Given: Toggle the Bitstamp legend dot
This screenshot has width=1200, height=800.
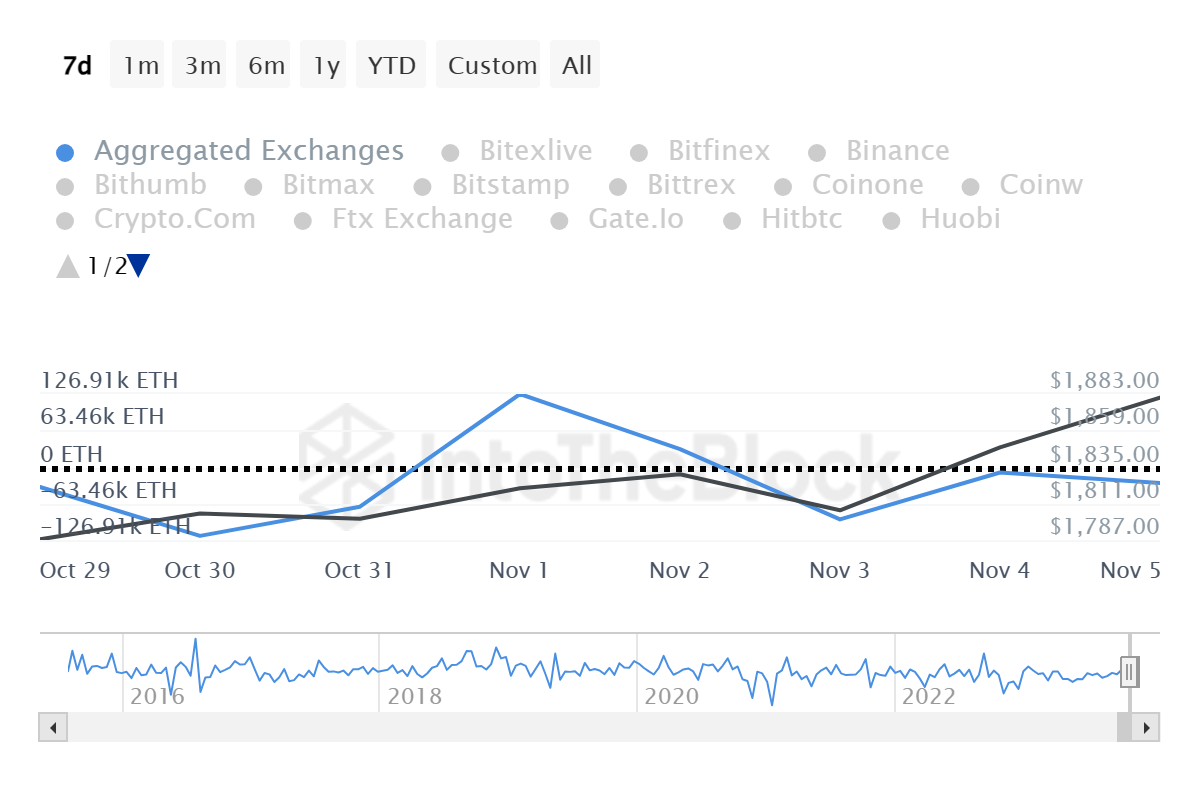Looking at the screenshot, I should click(423, 187).
